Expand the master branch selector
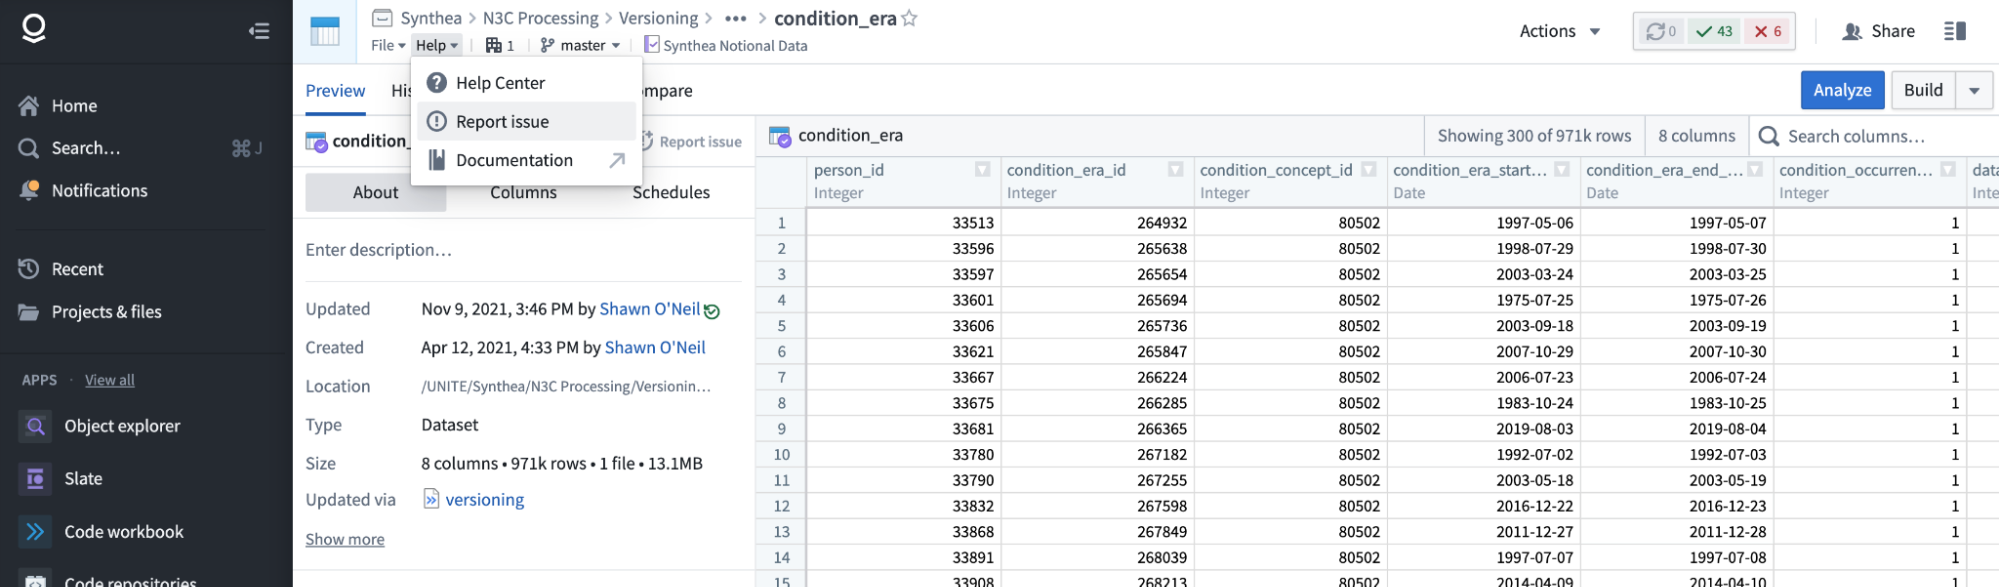 pos(581,45)
